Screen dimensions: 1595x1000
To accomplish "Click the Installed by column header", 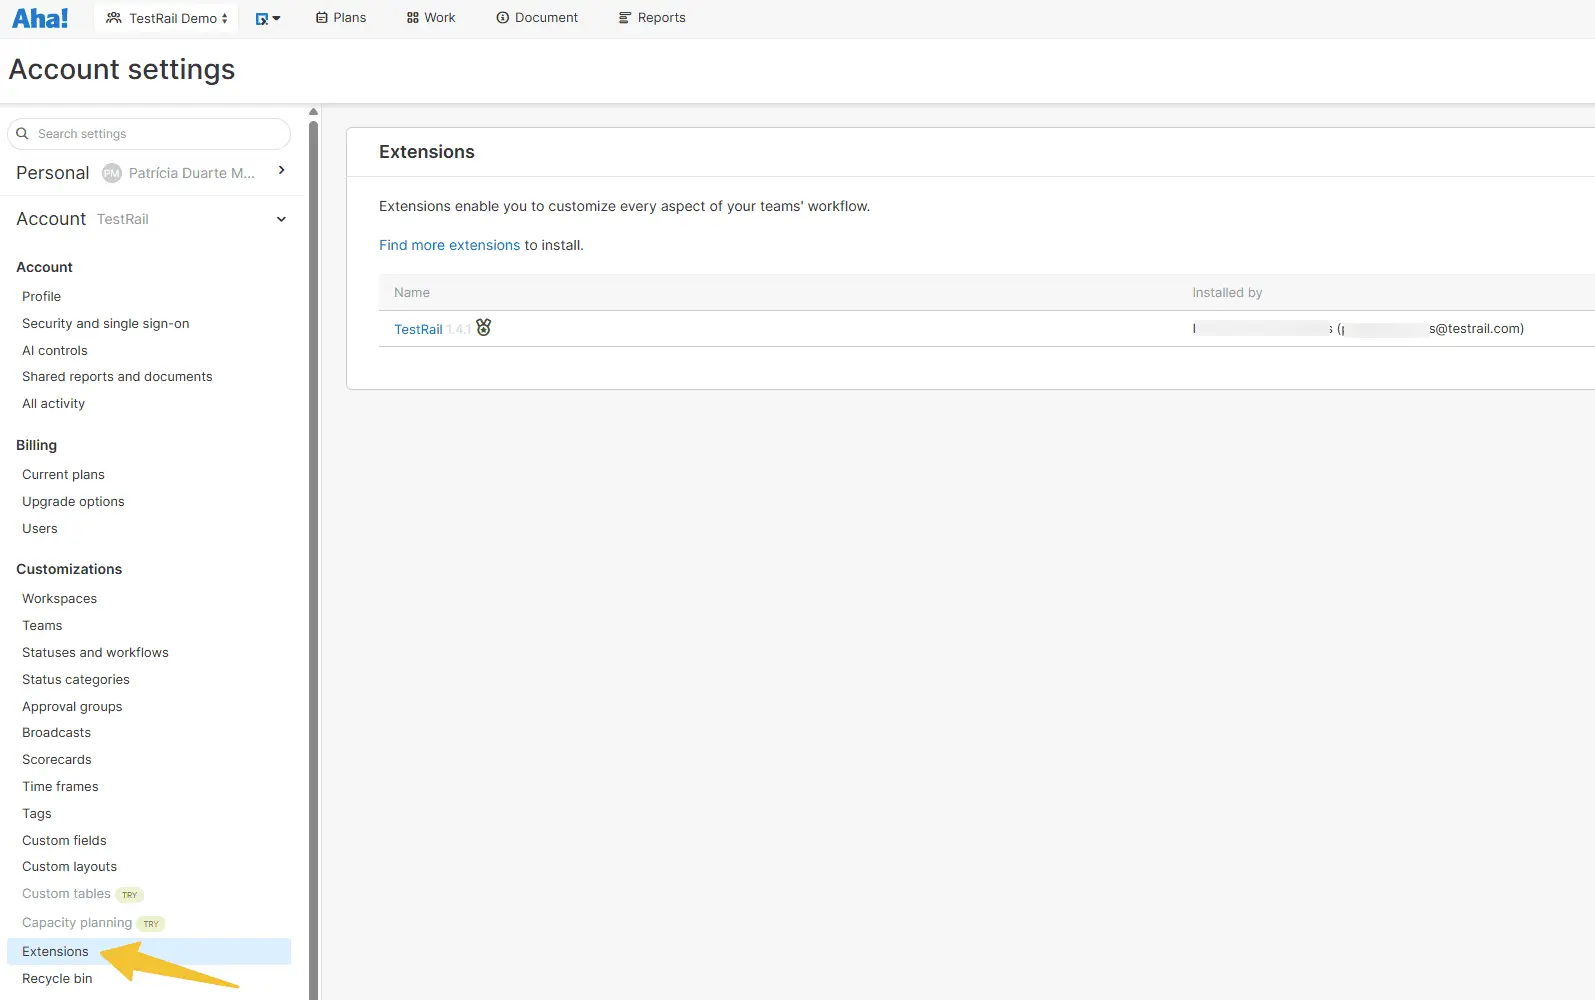I will [1227, 293].
